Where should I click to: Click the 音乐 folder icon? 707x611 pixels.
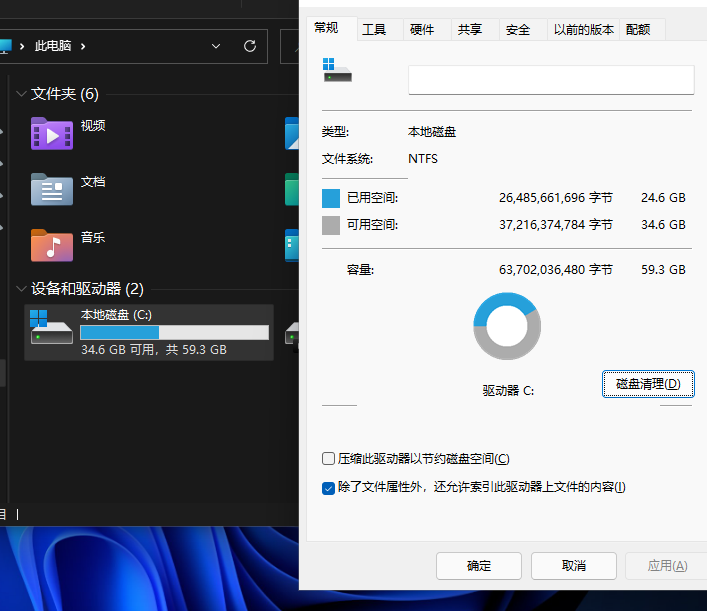pos(51,245)
